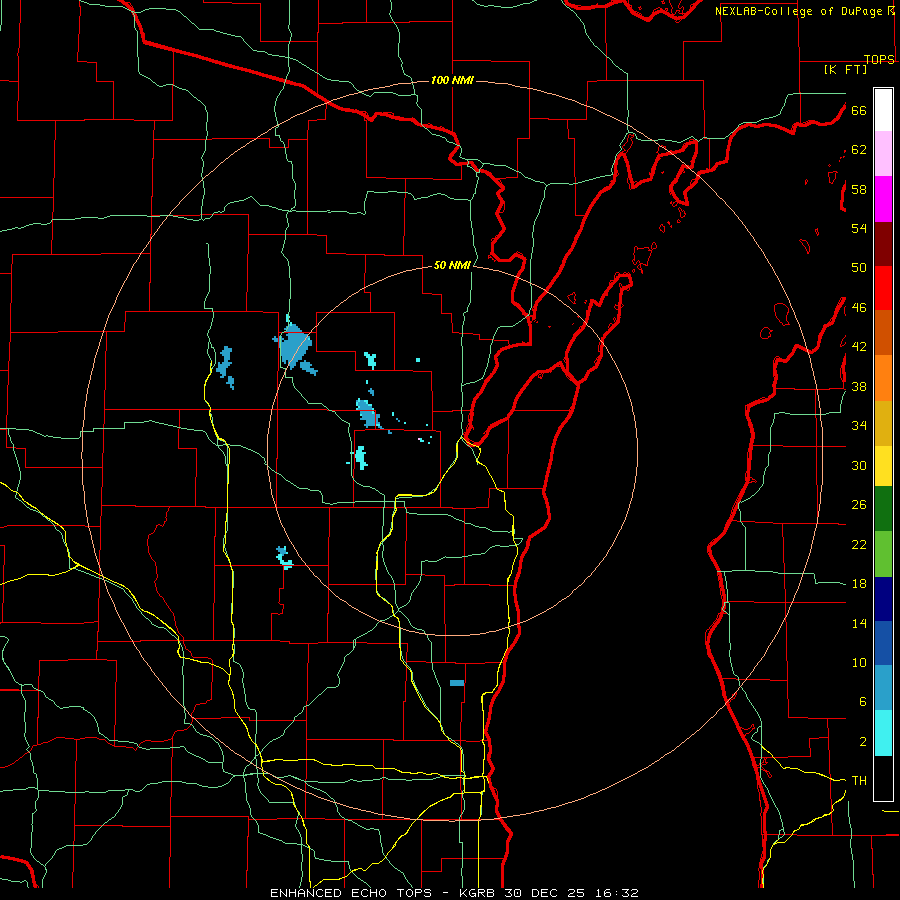Screen dimensions: 900x900
Task: Pick the light pink legend swatch
Action: pyautogui.click(x=883, y=154)
